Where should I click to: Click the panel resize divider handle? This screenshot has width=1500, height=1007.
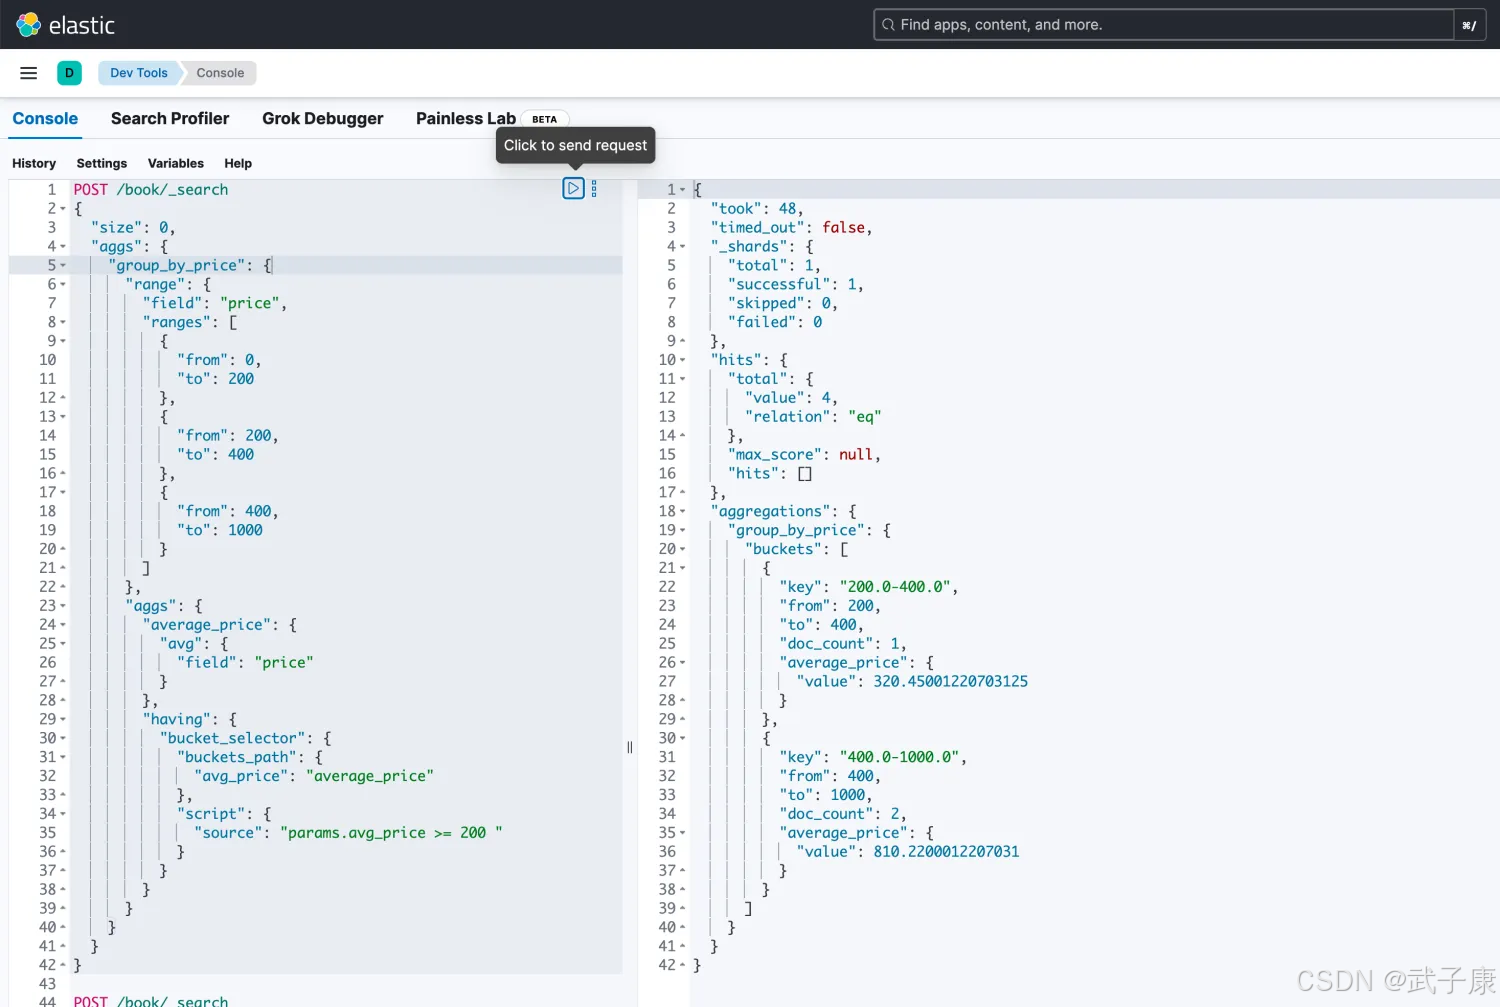[x=630, y=747]
